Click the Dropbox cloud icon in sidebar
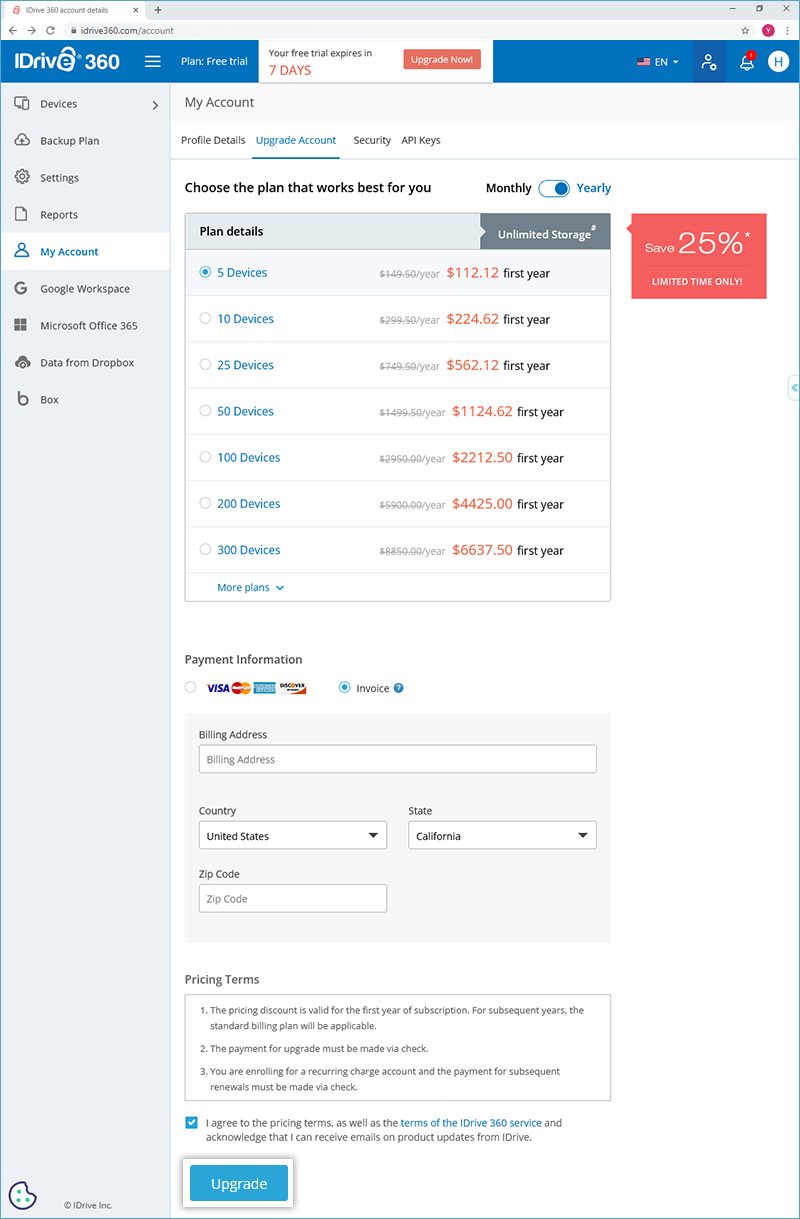 tap(21, 362)
